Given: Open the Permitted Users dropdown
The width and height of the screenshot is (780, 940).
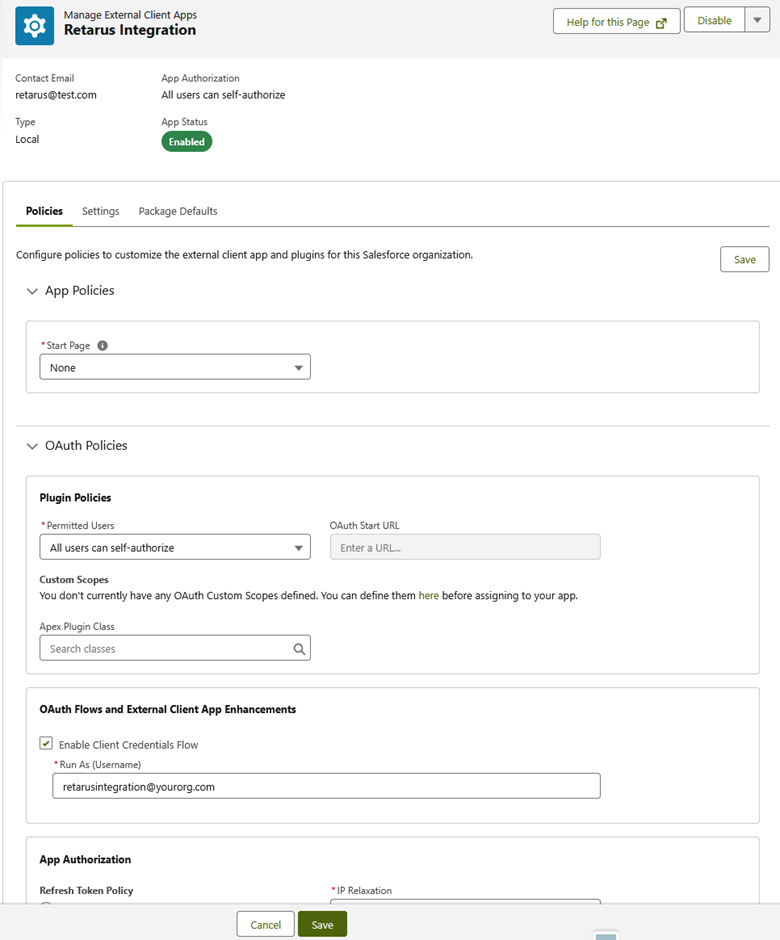Looking at the screenshot, I should (175, 548).
